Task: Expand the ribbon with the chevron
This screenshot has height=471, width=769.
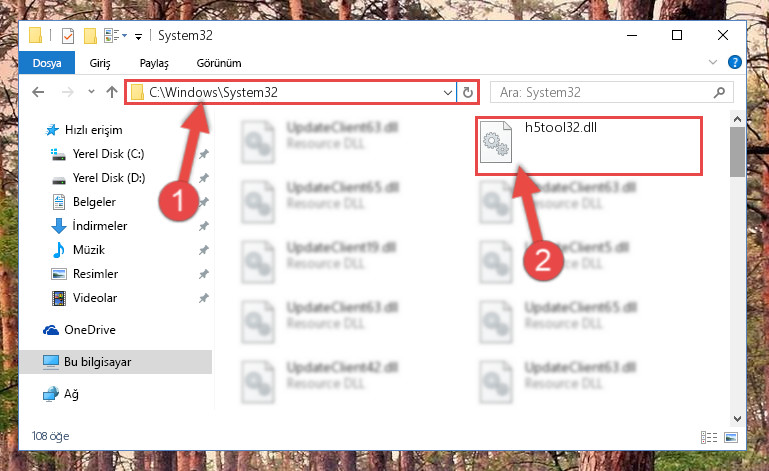Action: click(713, 62)
